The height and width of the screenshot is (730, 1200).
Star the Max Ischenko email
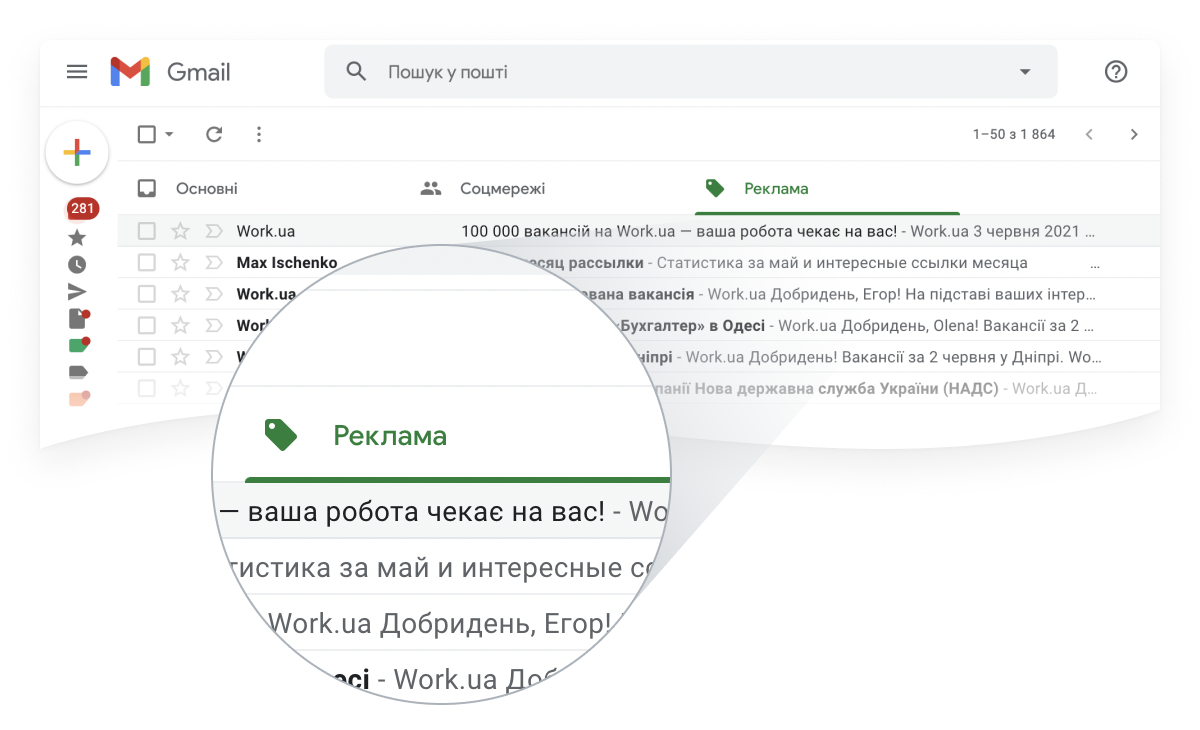pos(180,263)
